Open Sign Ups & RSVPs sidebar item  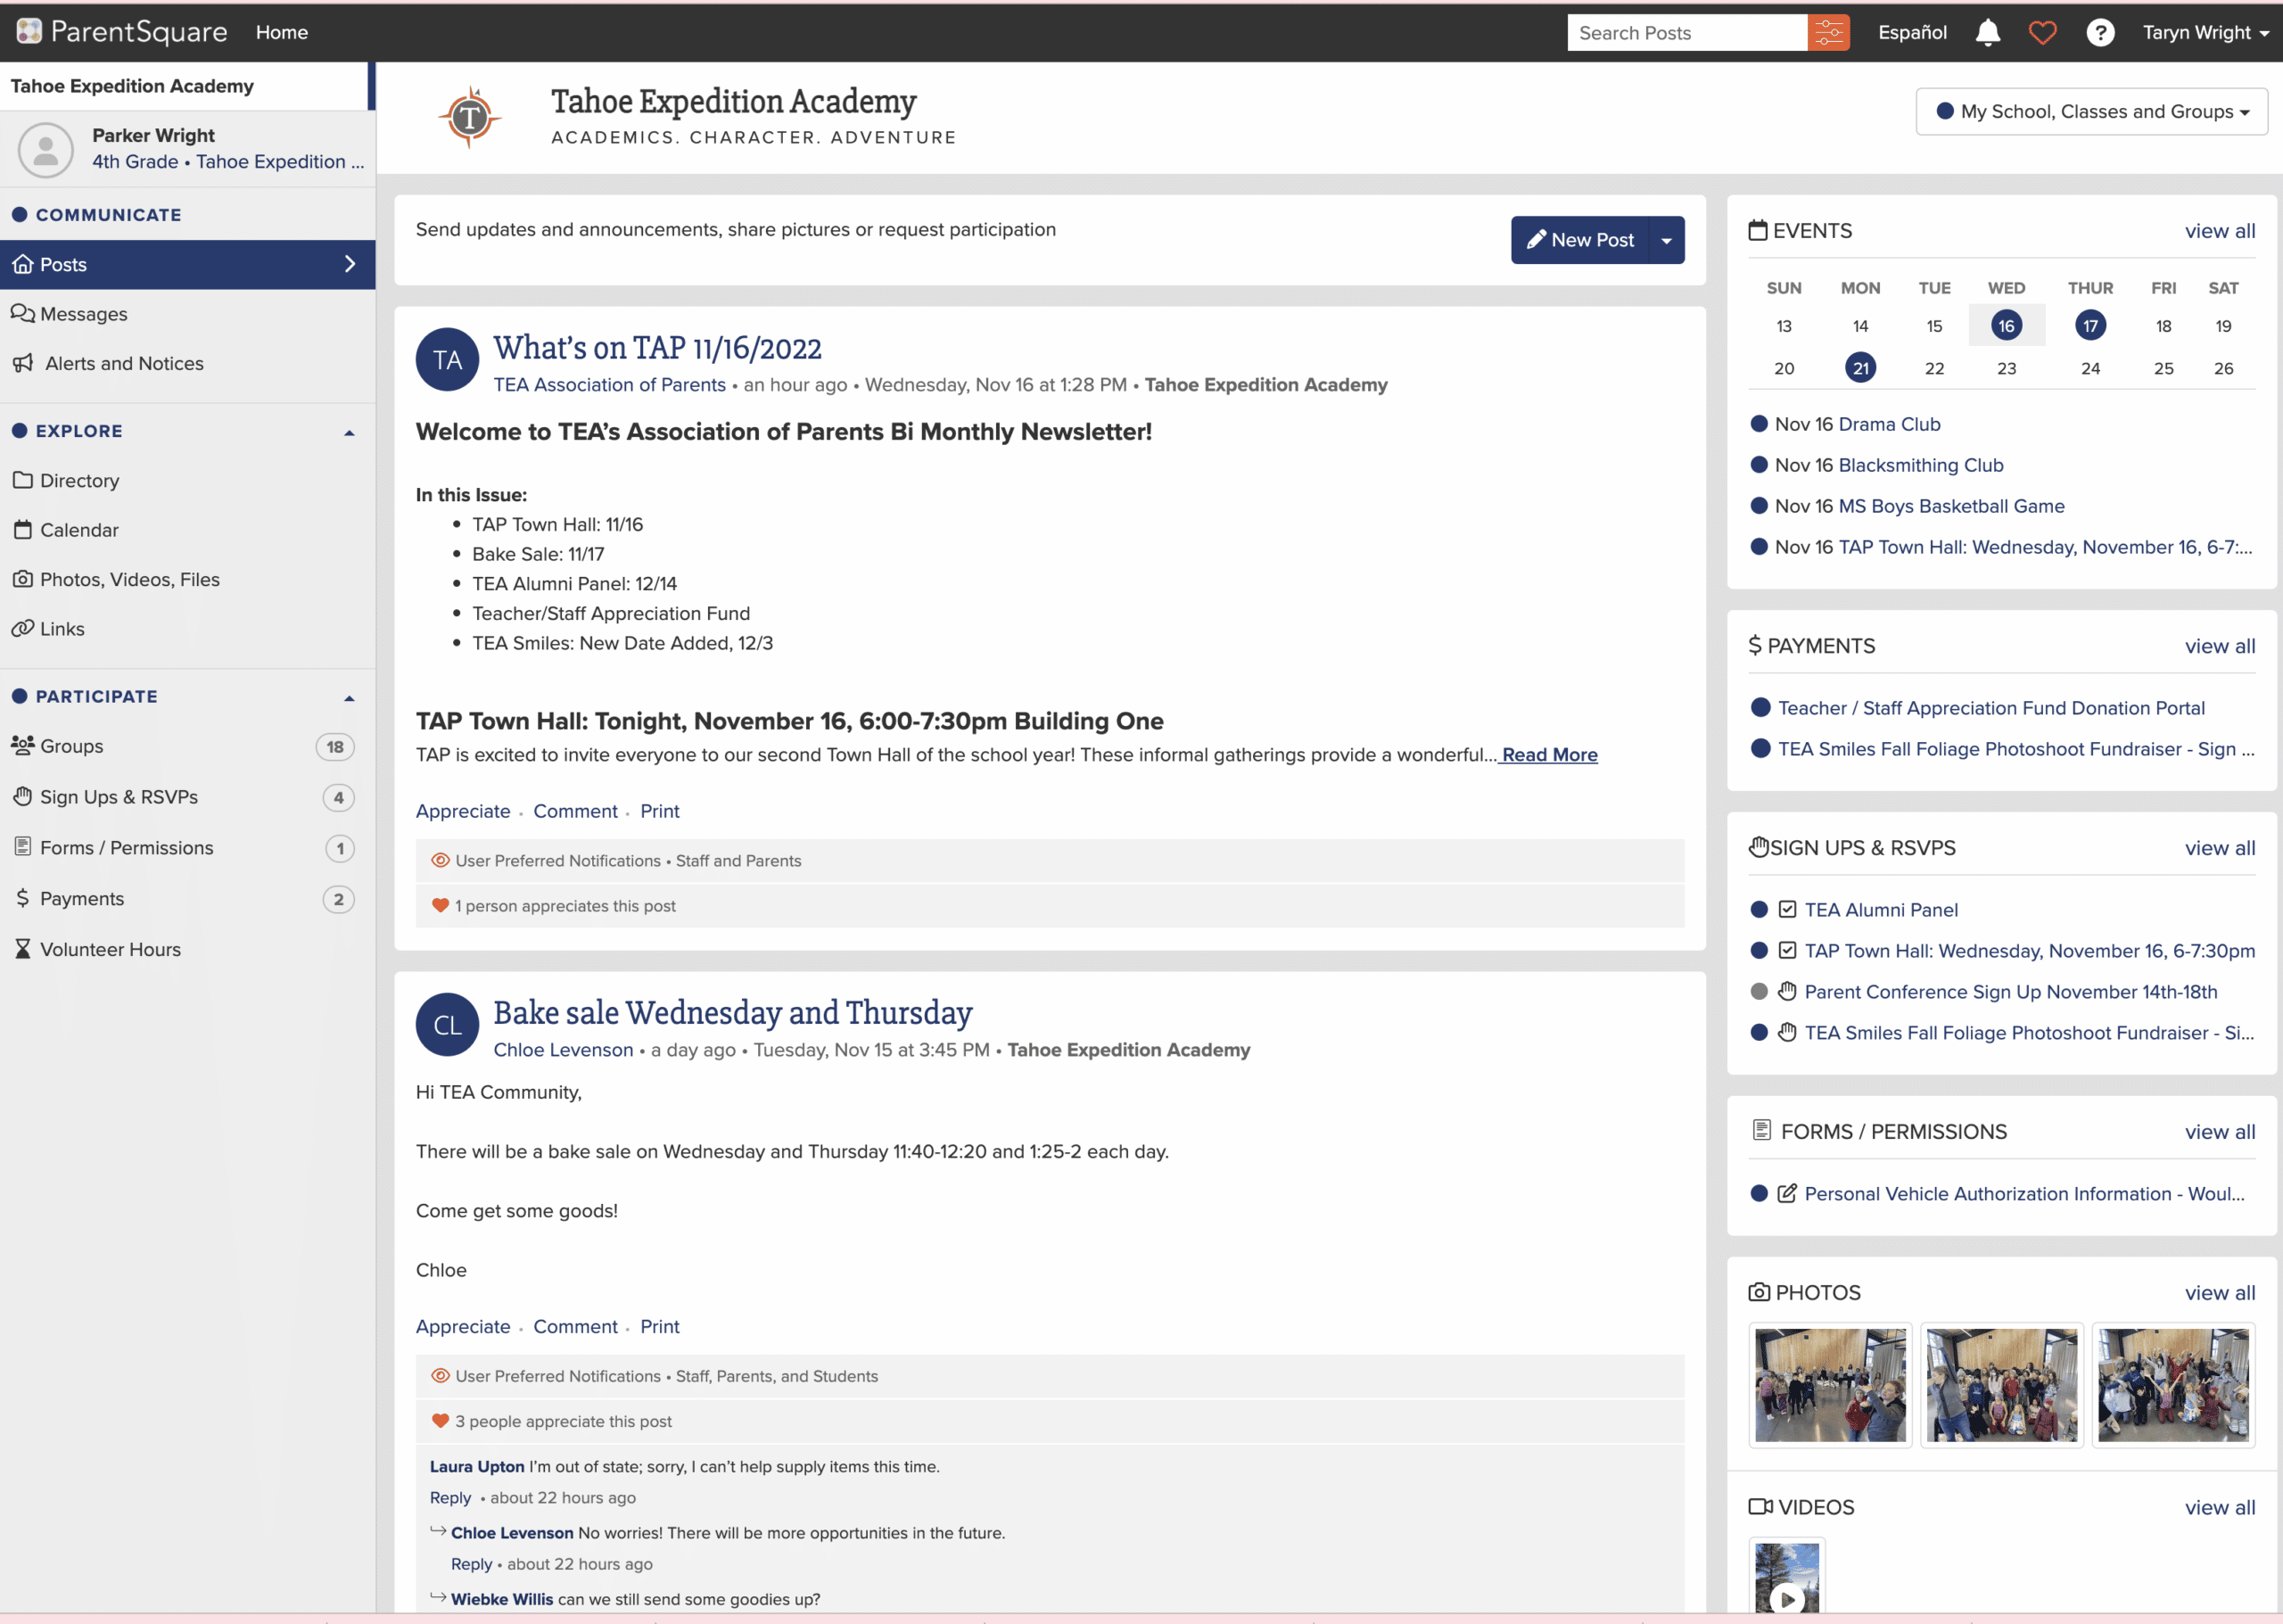(x=188, y=797)
